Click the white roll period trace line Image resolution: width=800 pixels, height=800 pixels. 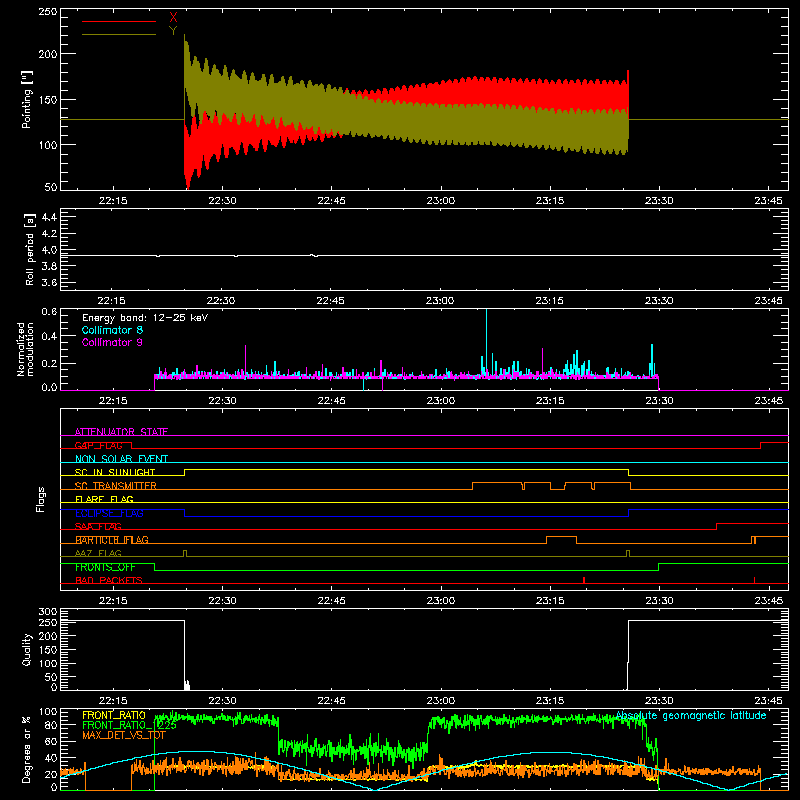[424, 256]
